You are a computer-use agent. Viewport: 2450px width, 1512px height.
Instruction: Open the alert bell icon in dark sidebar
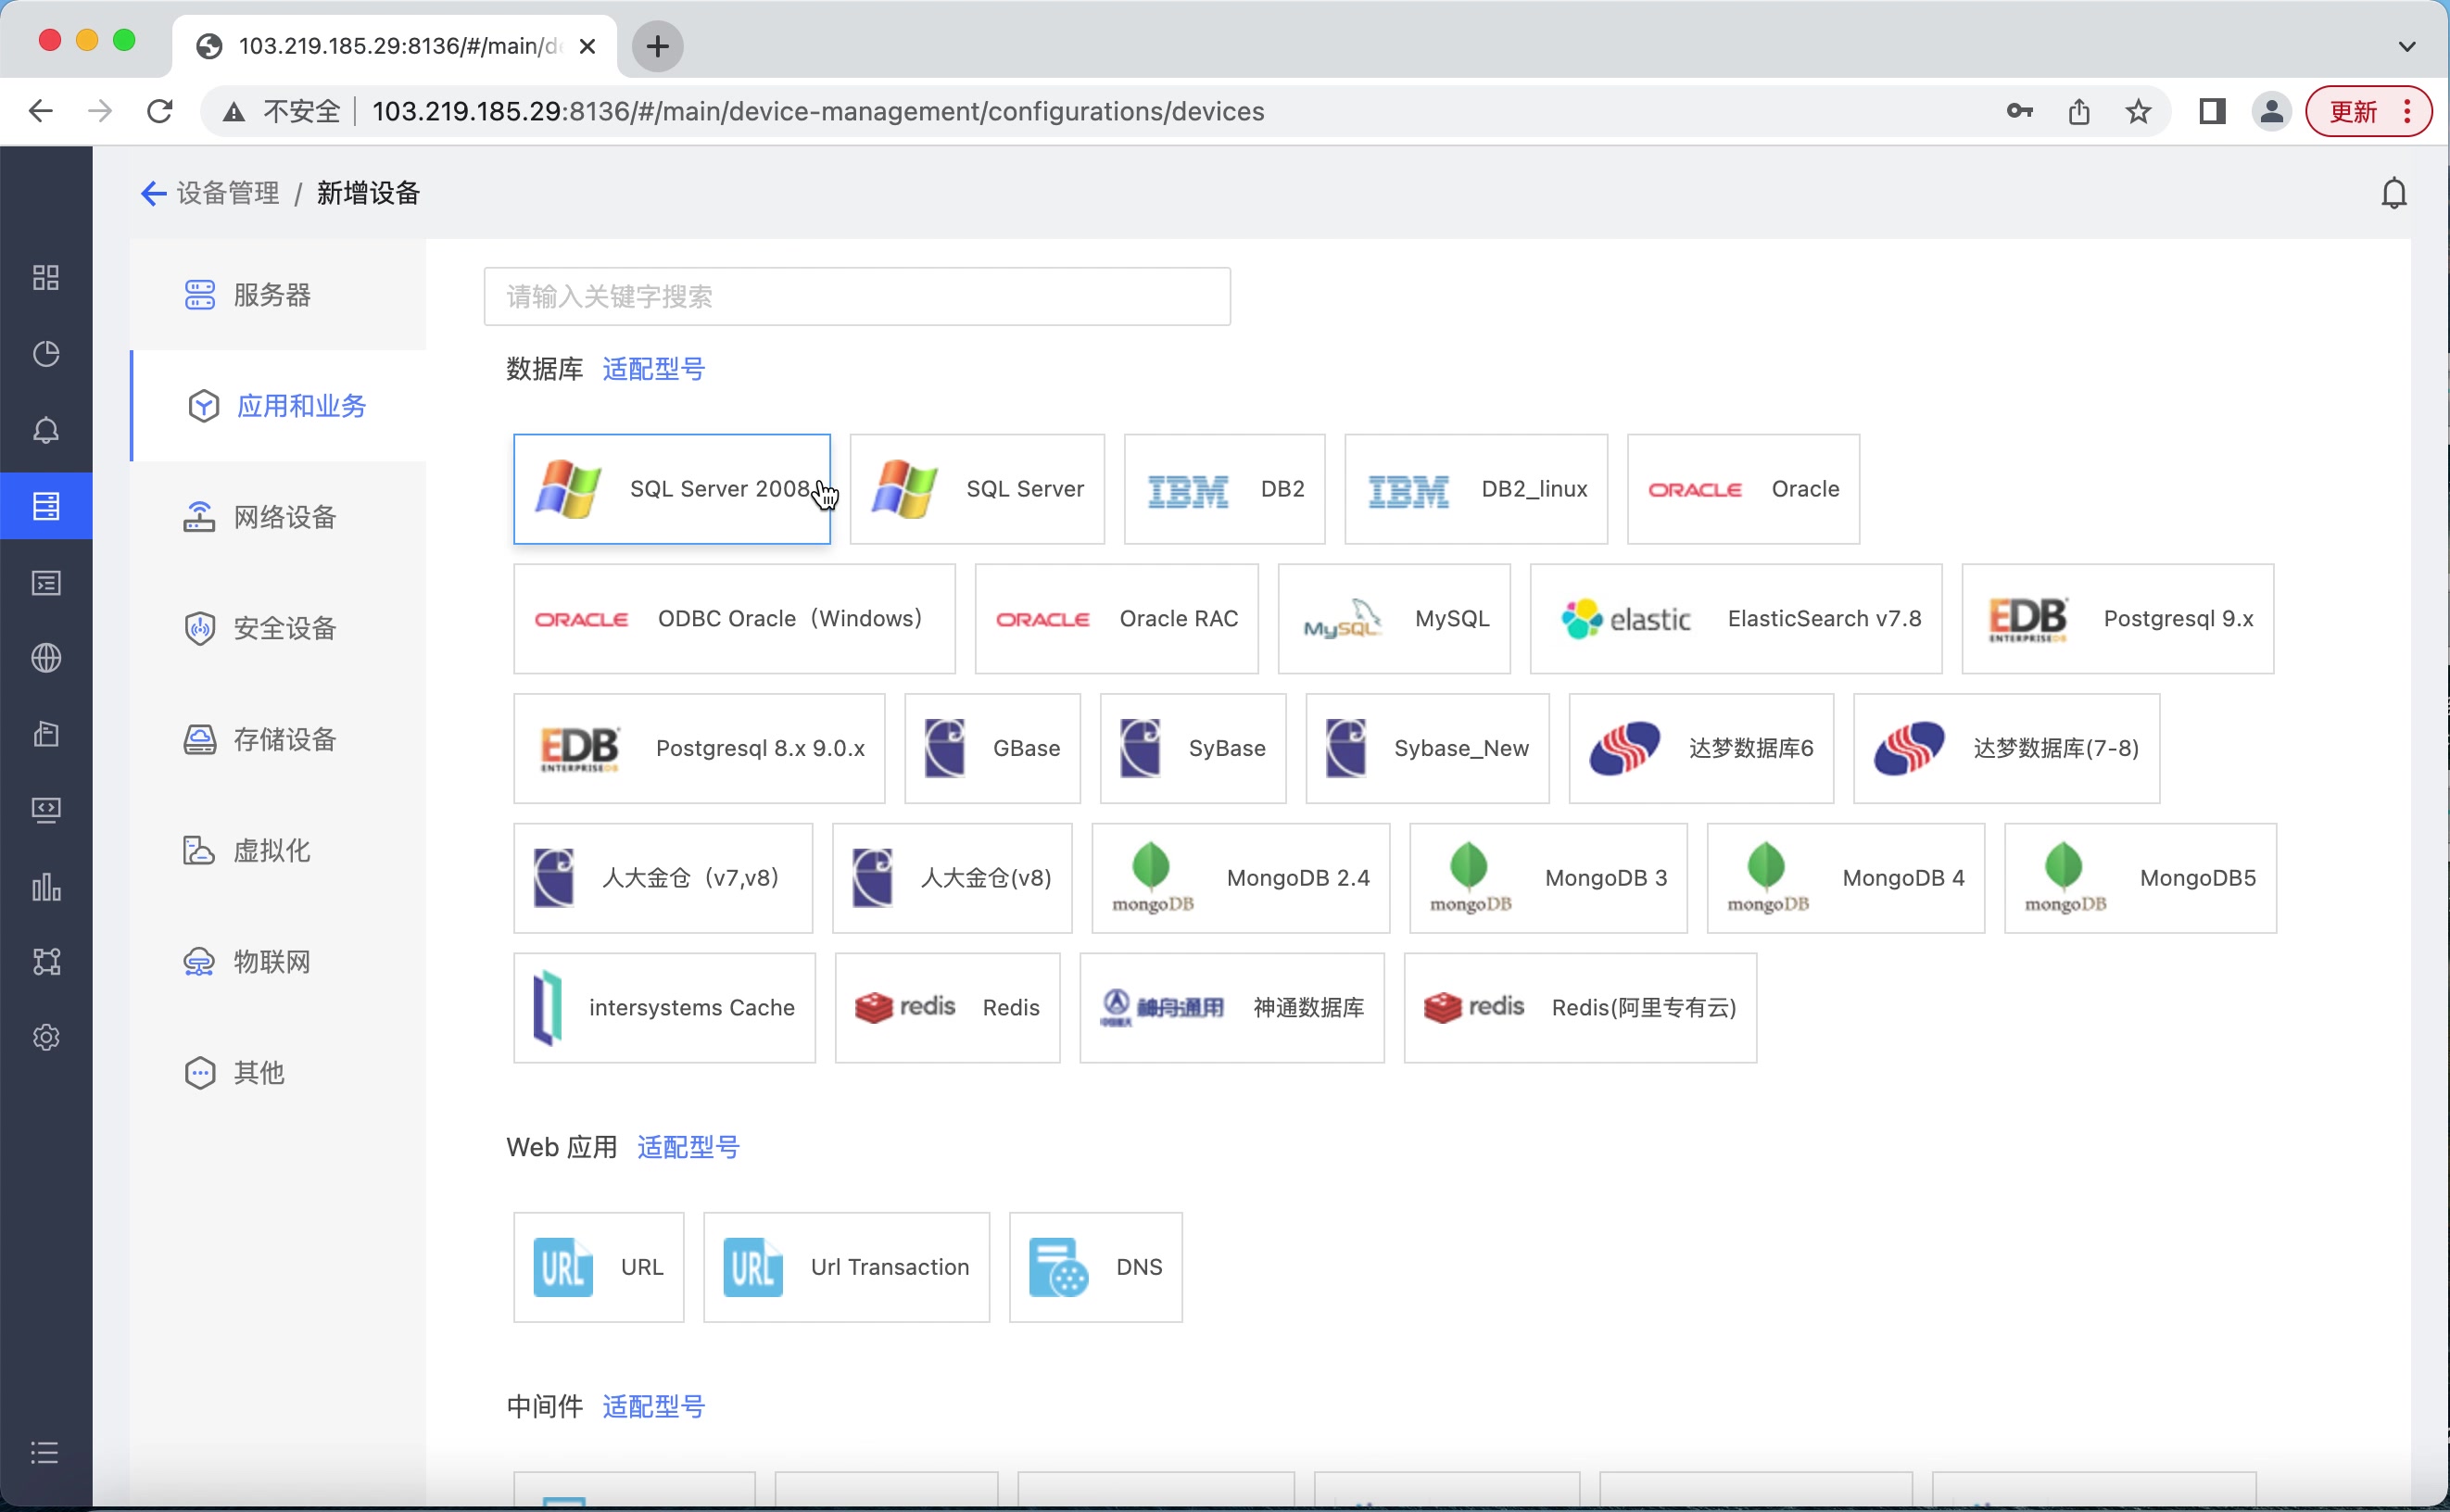pos(46,430)
